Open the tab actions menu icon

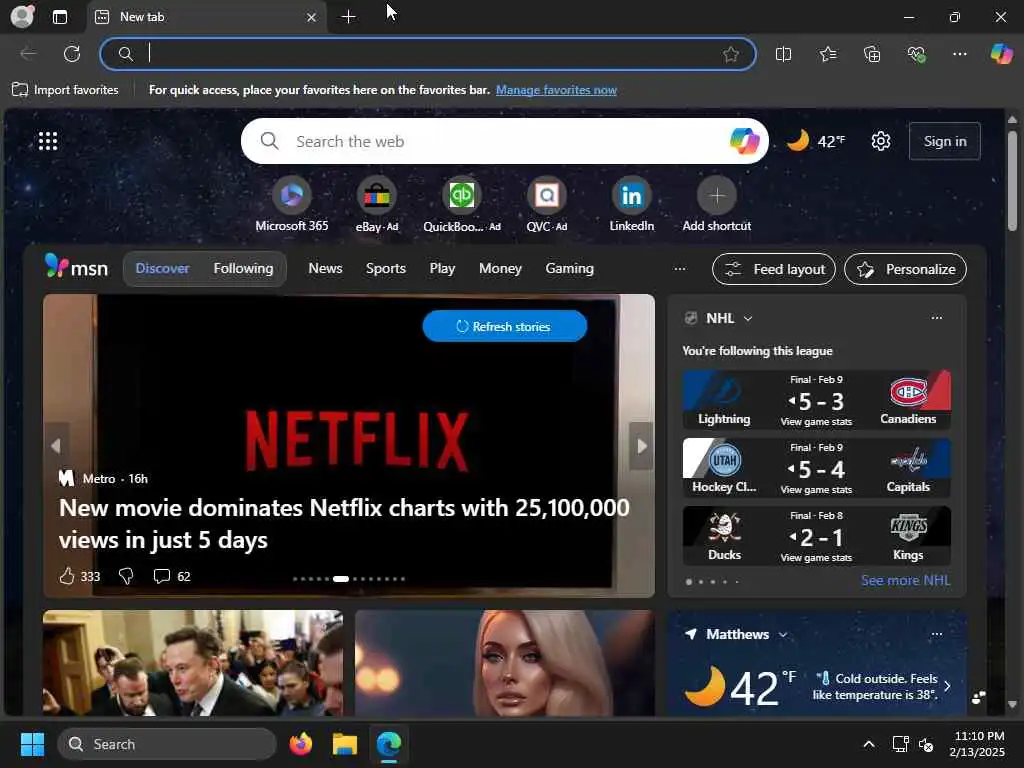pos(59,17)
